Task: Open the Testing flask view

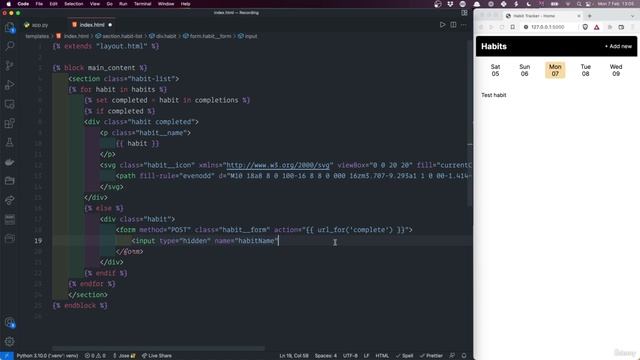Action: point(9,142)
